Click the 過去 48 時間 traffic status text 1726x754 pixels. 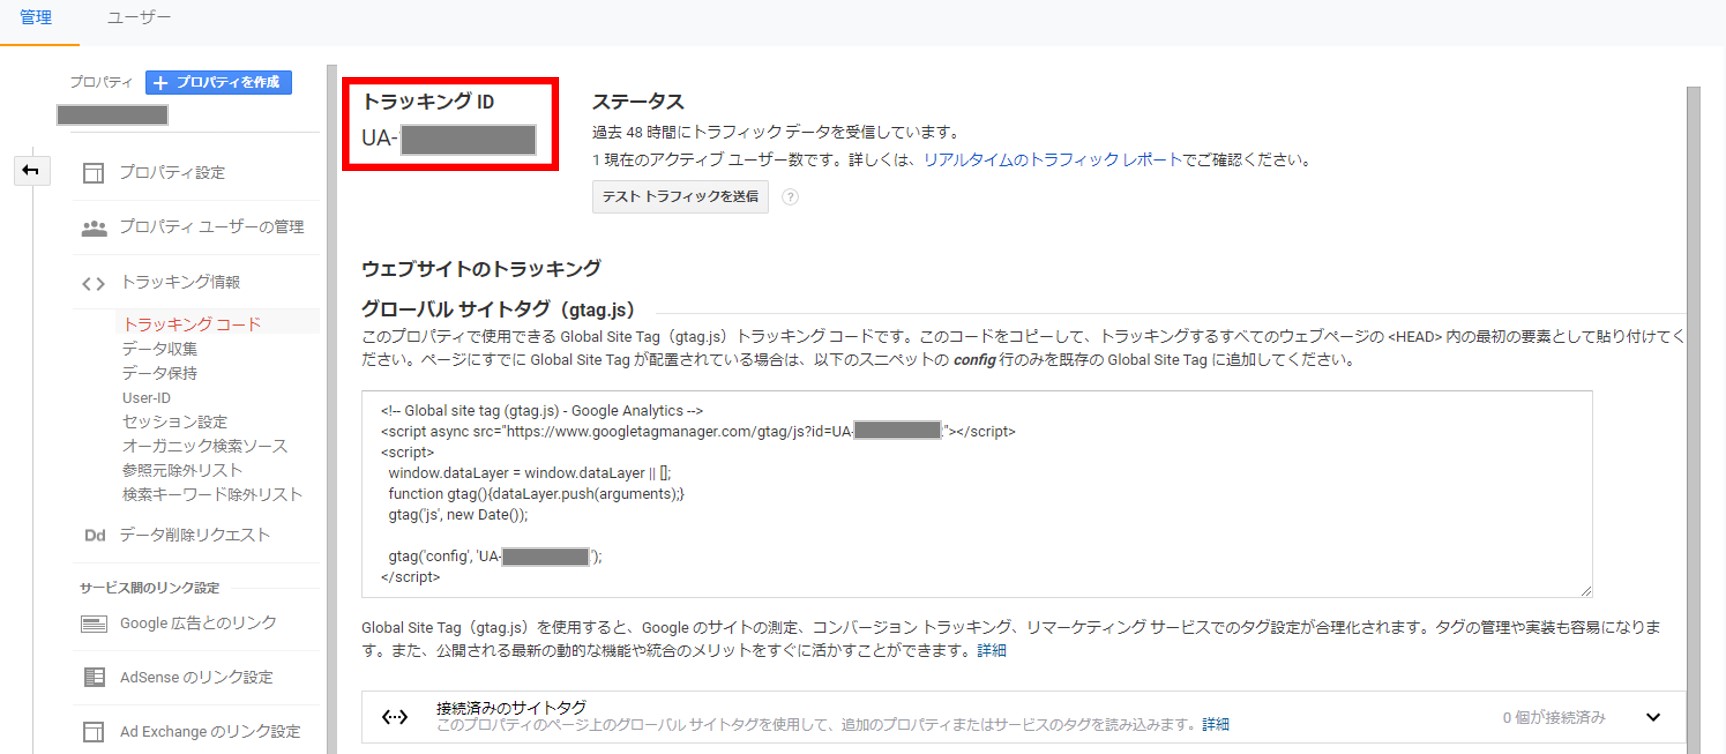pyautogui.click(x=776, y=132)
